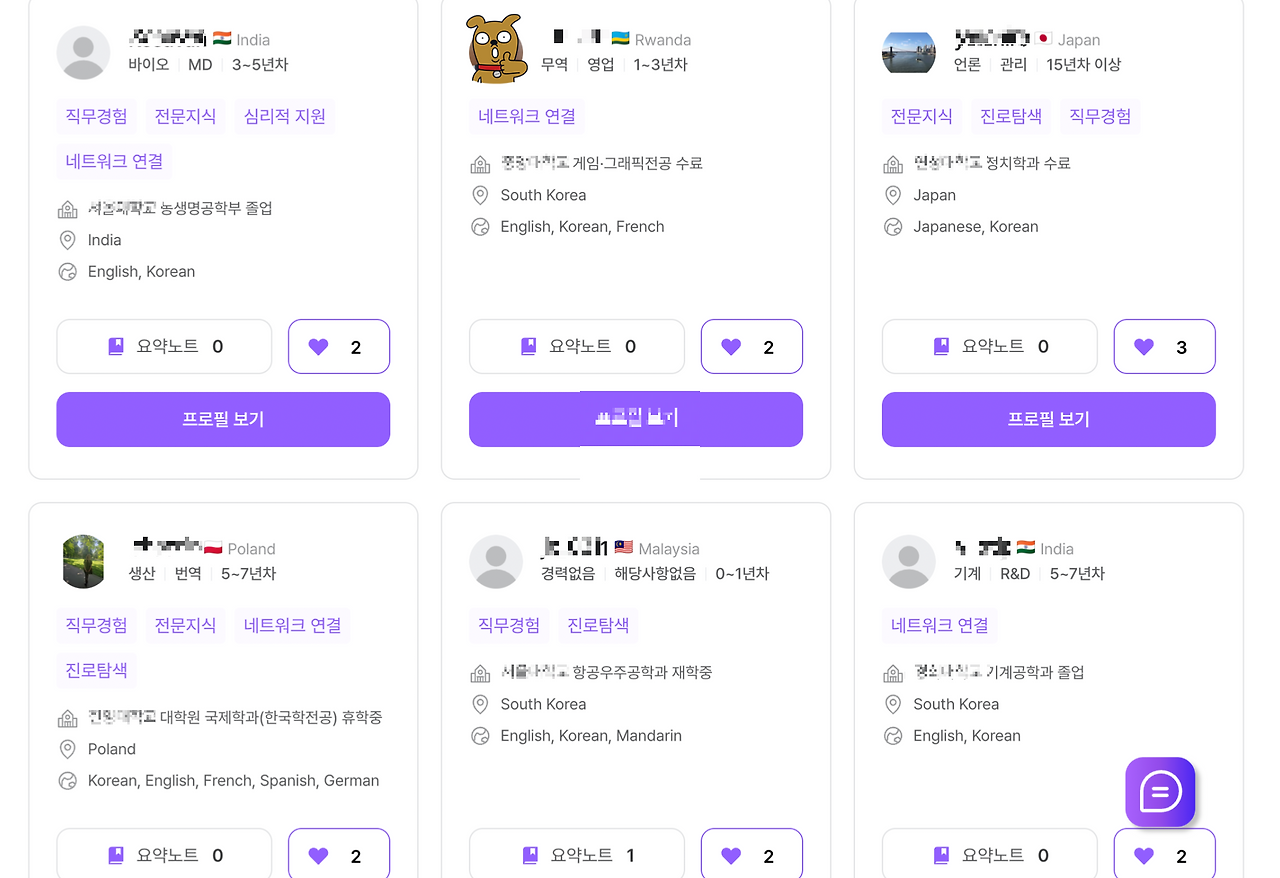This screenshot has height=878, width=1280.
Task: Click 프로필 보기 on the Japan mentor card
Action: [1048, 419]
